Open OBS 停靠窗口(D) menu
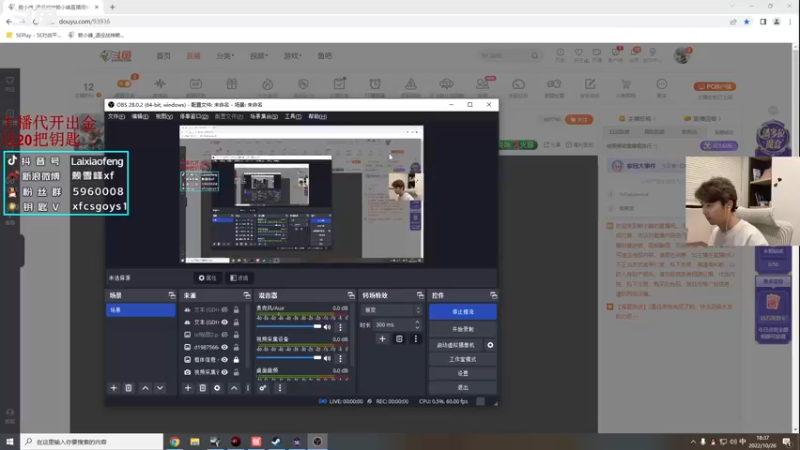800x450 pixels. [194, 116]
